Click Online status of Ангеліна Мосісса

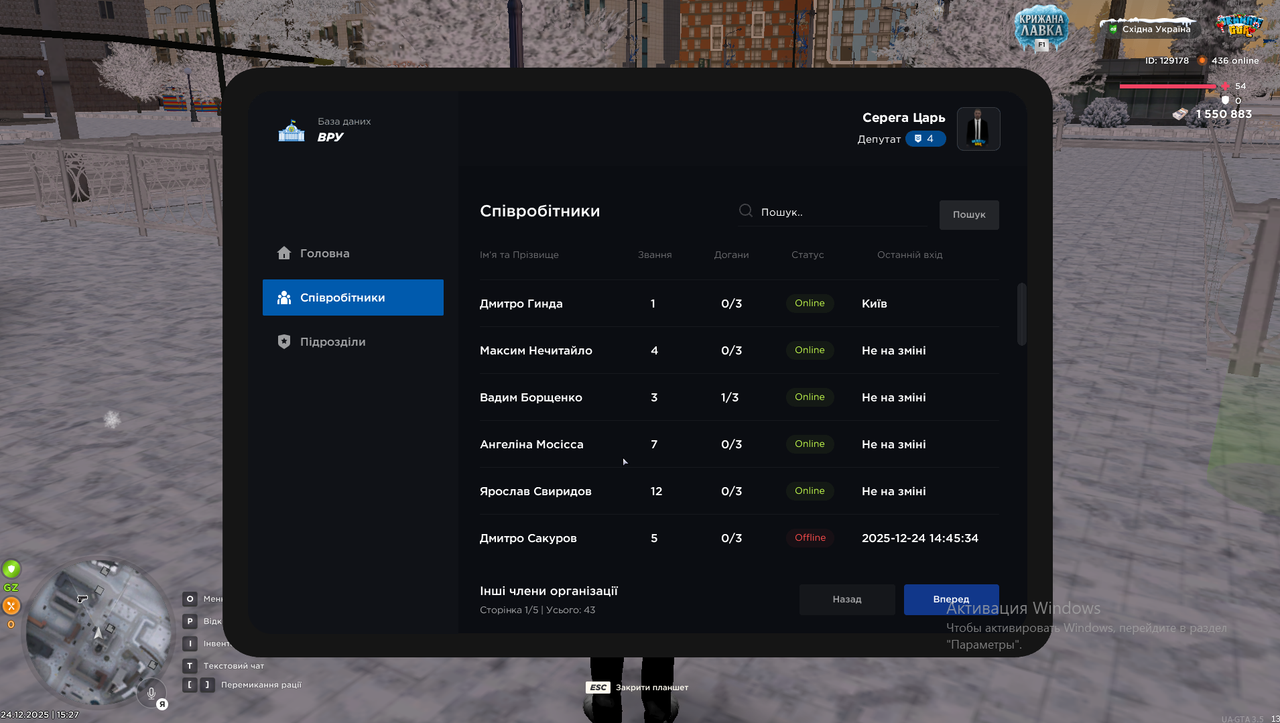810,444
